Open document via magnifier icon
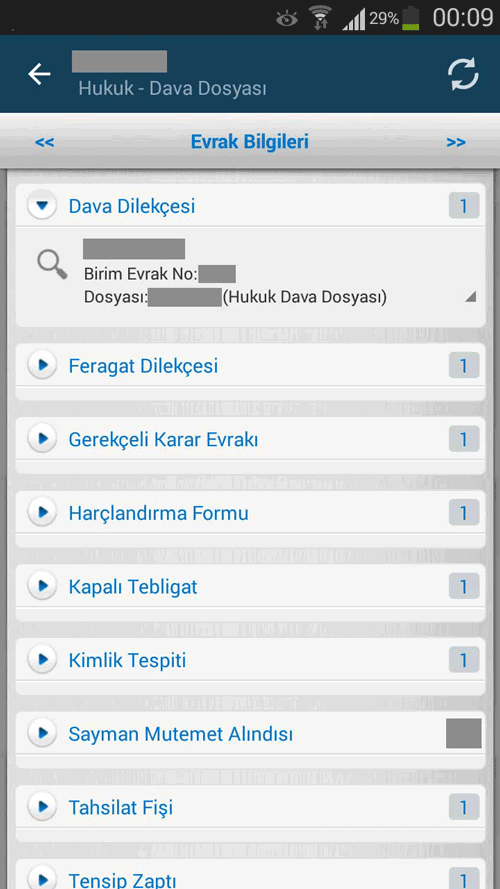 tap(52, 266)
